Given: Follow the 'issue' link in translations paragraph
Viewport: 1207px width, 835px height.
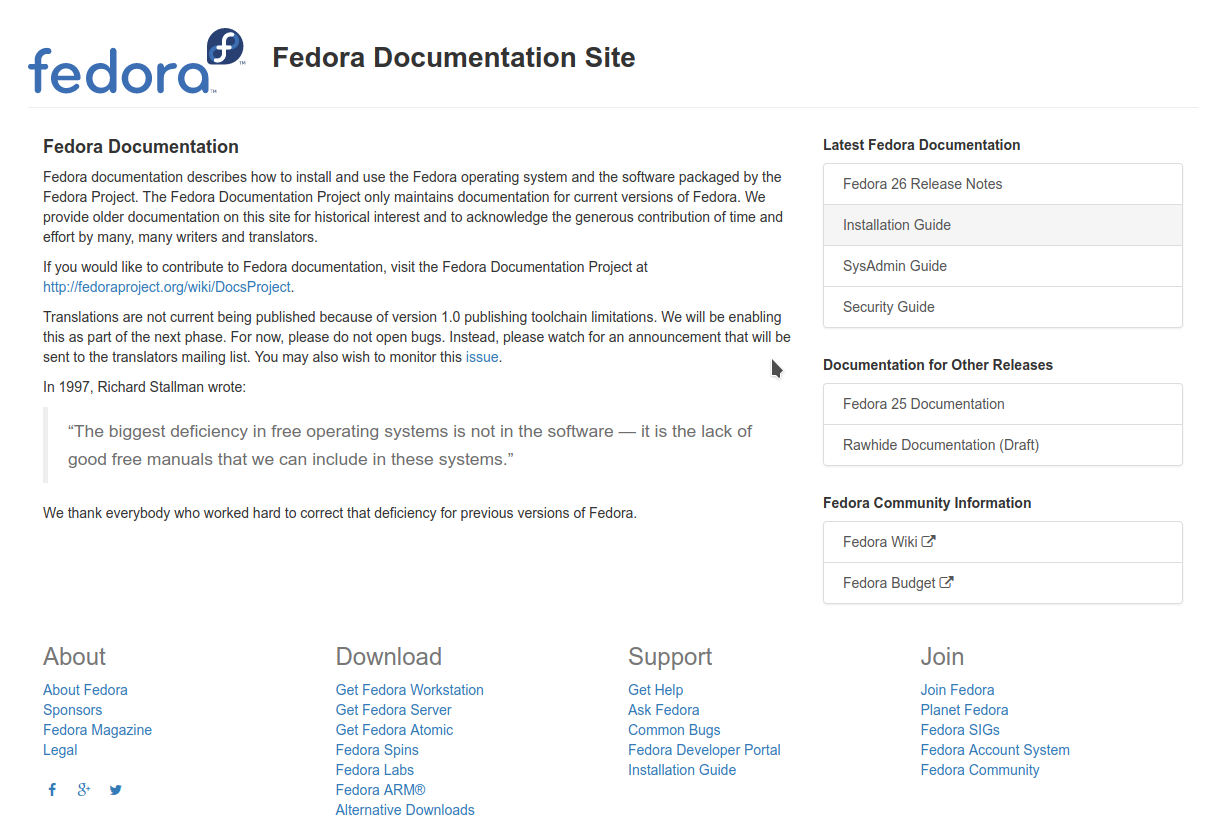Looking at the screenshot, I should (x=482, y=357).
